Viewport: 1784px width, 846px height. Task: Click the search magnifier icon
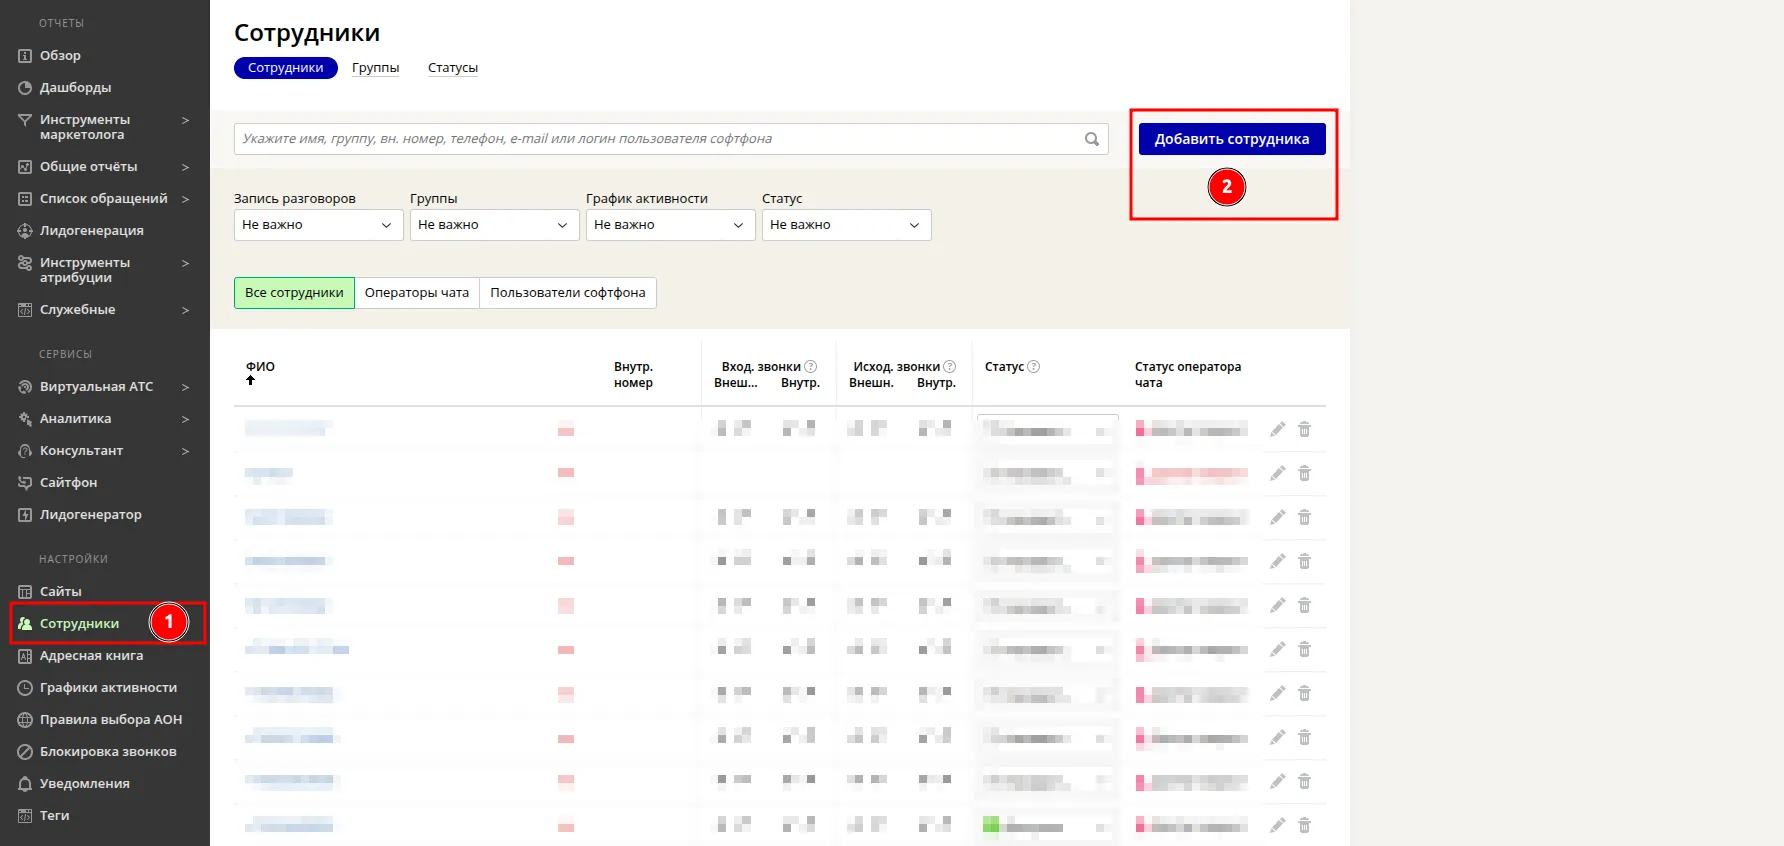tap(1092, 139)
